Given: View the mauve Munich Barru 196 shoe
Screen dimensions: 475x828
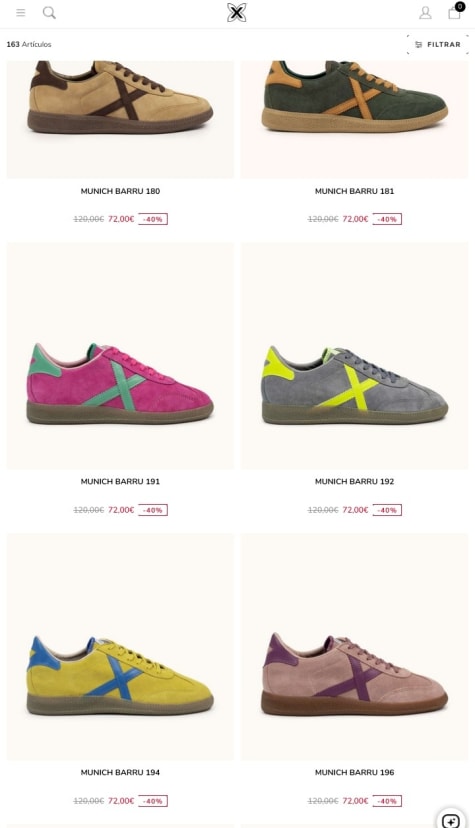Looking at the screenshot, I should pyautogui.click(x=355, y=647).
